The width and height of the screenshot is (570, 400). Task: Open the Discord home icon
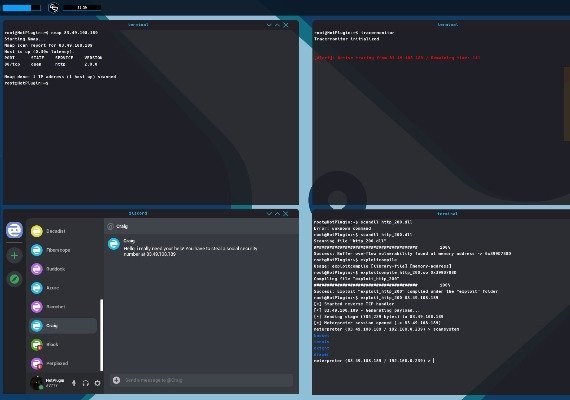click(x=15, y=230)
